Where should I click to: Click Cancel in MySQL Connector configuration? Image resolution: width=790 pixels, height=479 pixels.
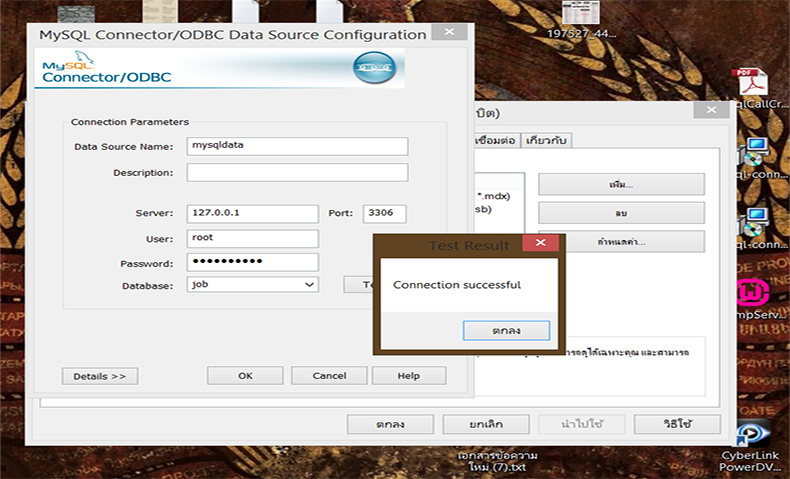click(329, 376)
